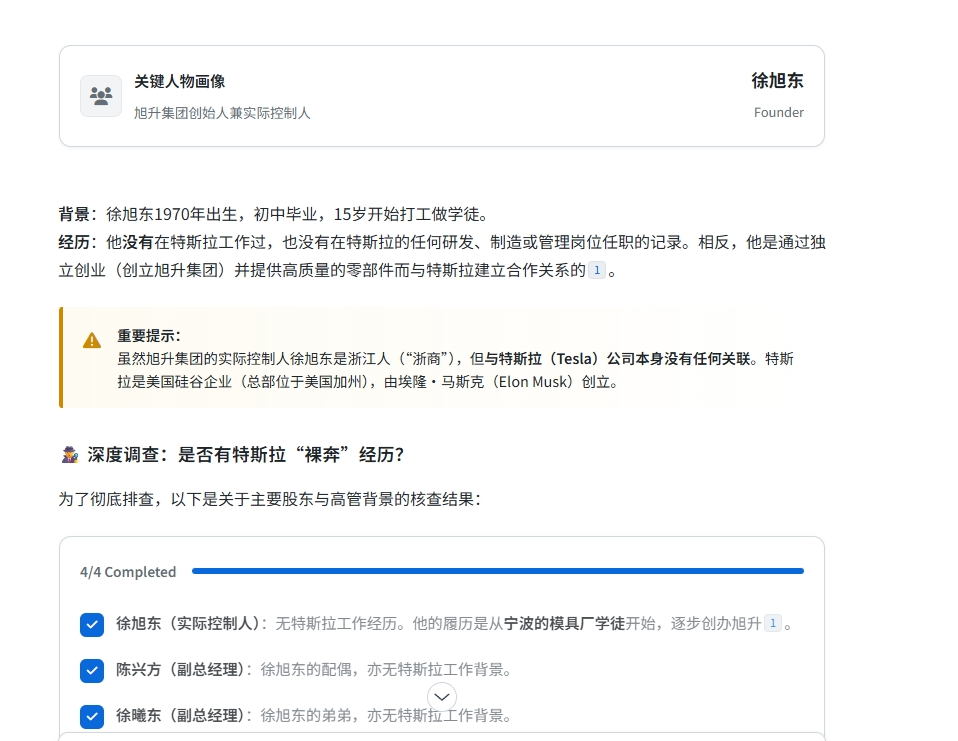Select the name 徐旭东 at the card's right
The width and height of the screenshot is (958, 741).
click(777, 81)
